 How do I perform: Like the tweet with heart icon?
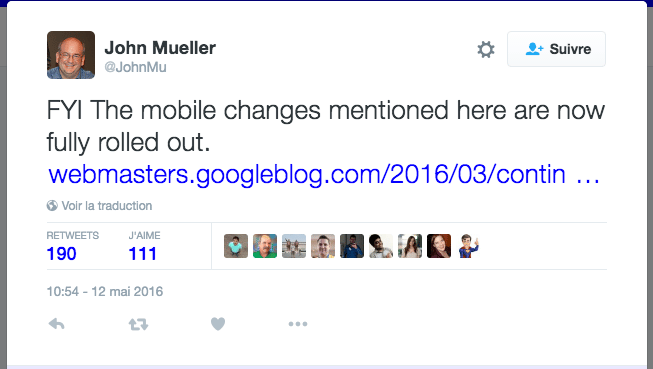coord(218,324)
